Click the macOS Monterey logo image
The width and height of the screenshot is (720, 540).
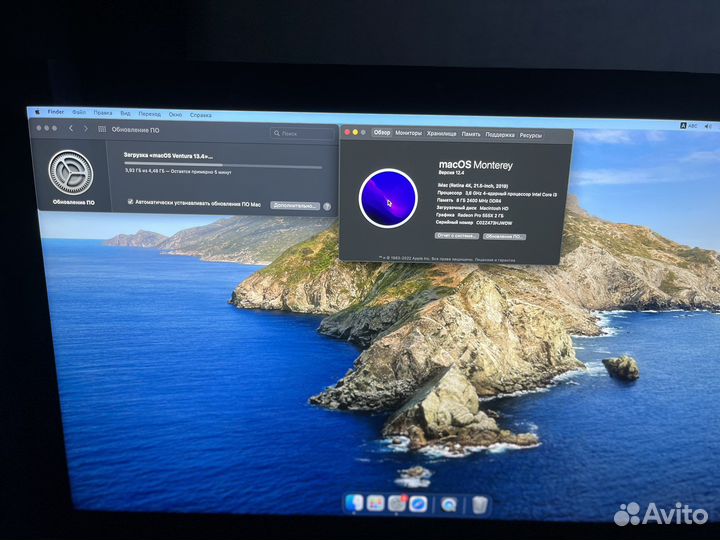[388, 198]
